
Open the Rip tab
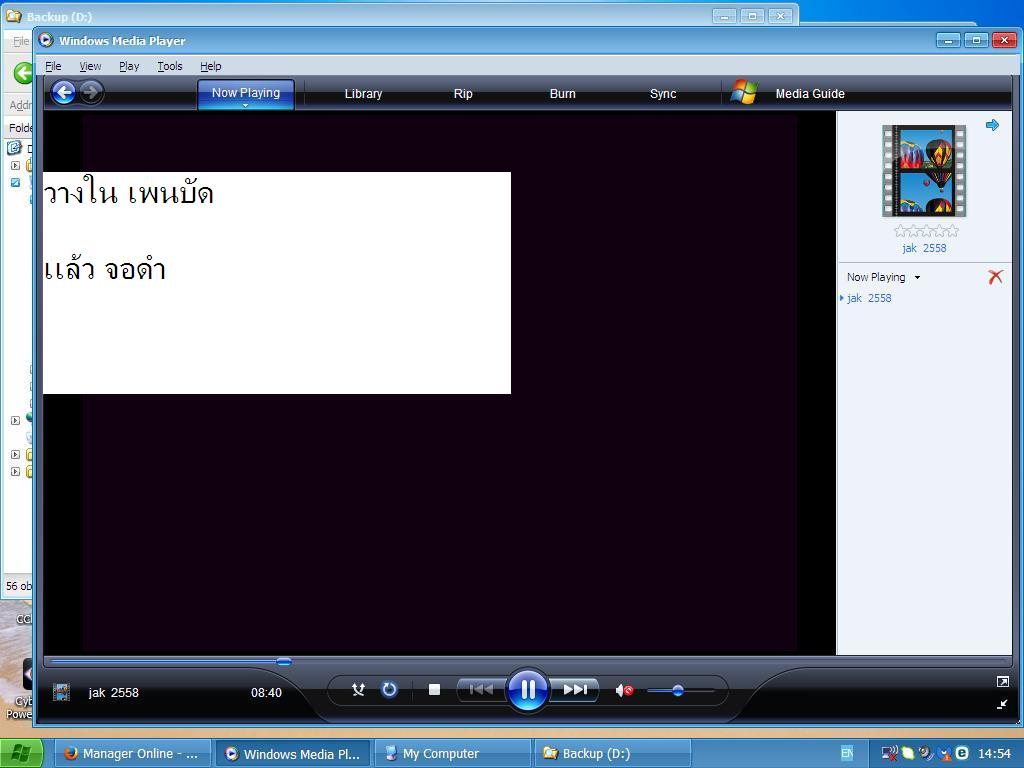(x=463, y=93)
